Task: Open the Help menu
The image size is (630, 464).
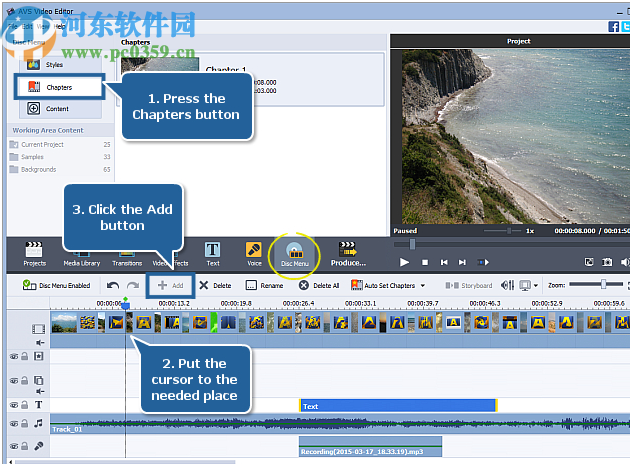Action: point(59,26)
